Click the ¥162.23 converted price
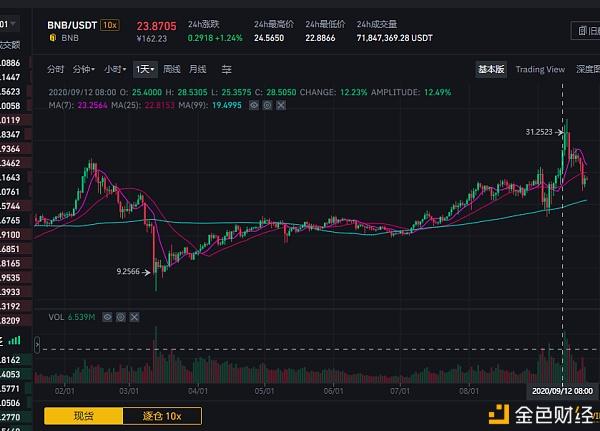The image size is (600, 431). [x=152, y=39]
